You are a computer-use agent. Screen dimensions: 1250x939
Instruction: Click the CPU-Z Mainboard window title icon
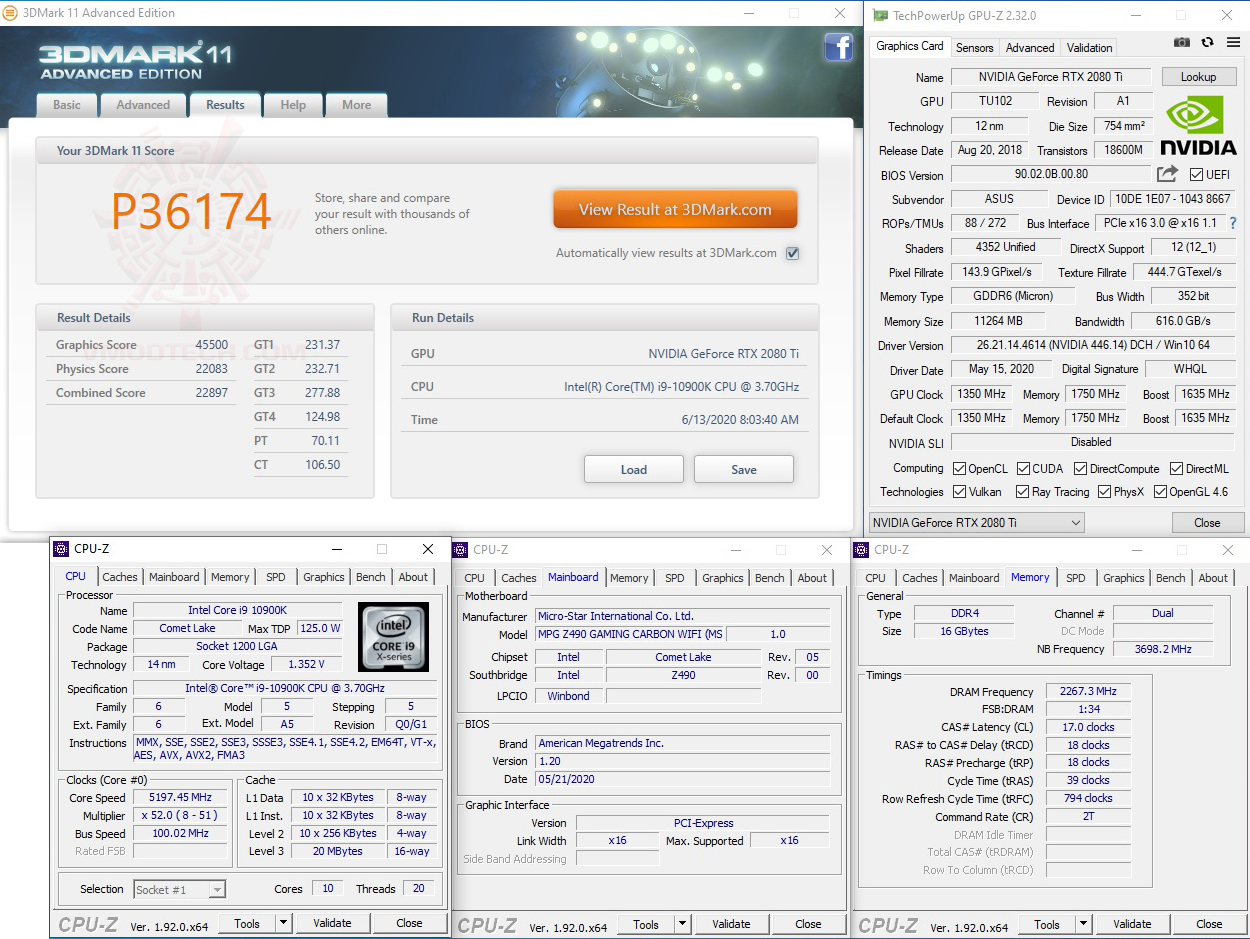pos(460,549)
